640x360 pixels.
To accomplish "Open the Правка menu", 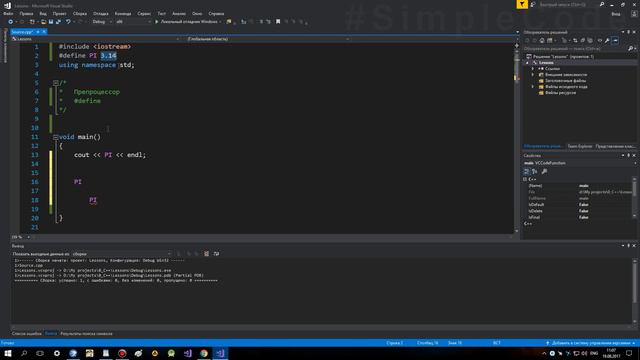I will (26, 13).
